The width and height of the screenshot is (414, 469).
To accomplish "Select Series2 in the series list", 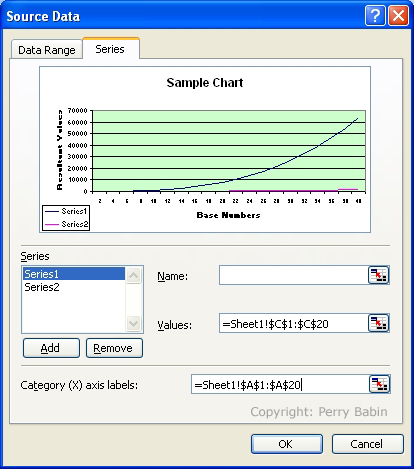I will coord(74,287).
